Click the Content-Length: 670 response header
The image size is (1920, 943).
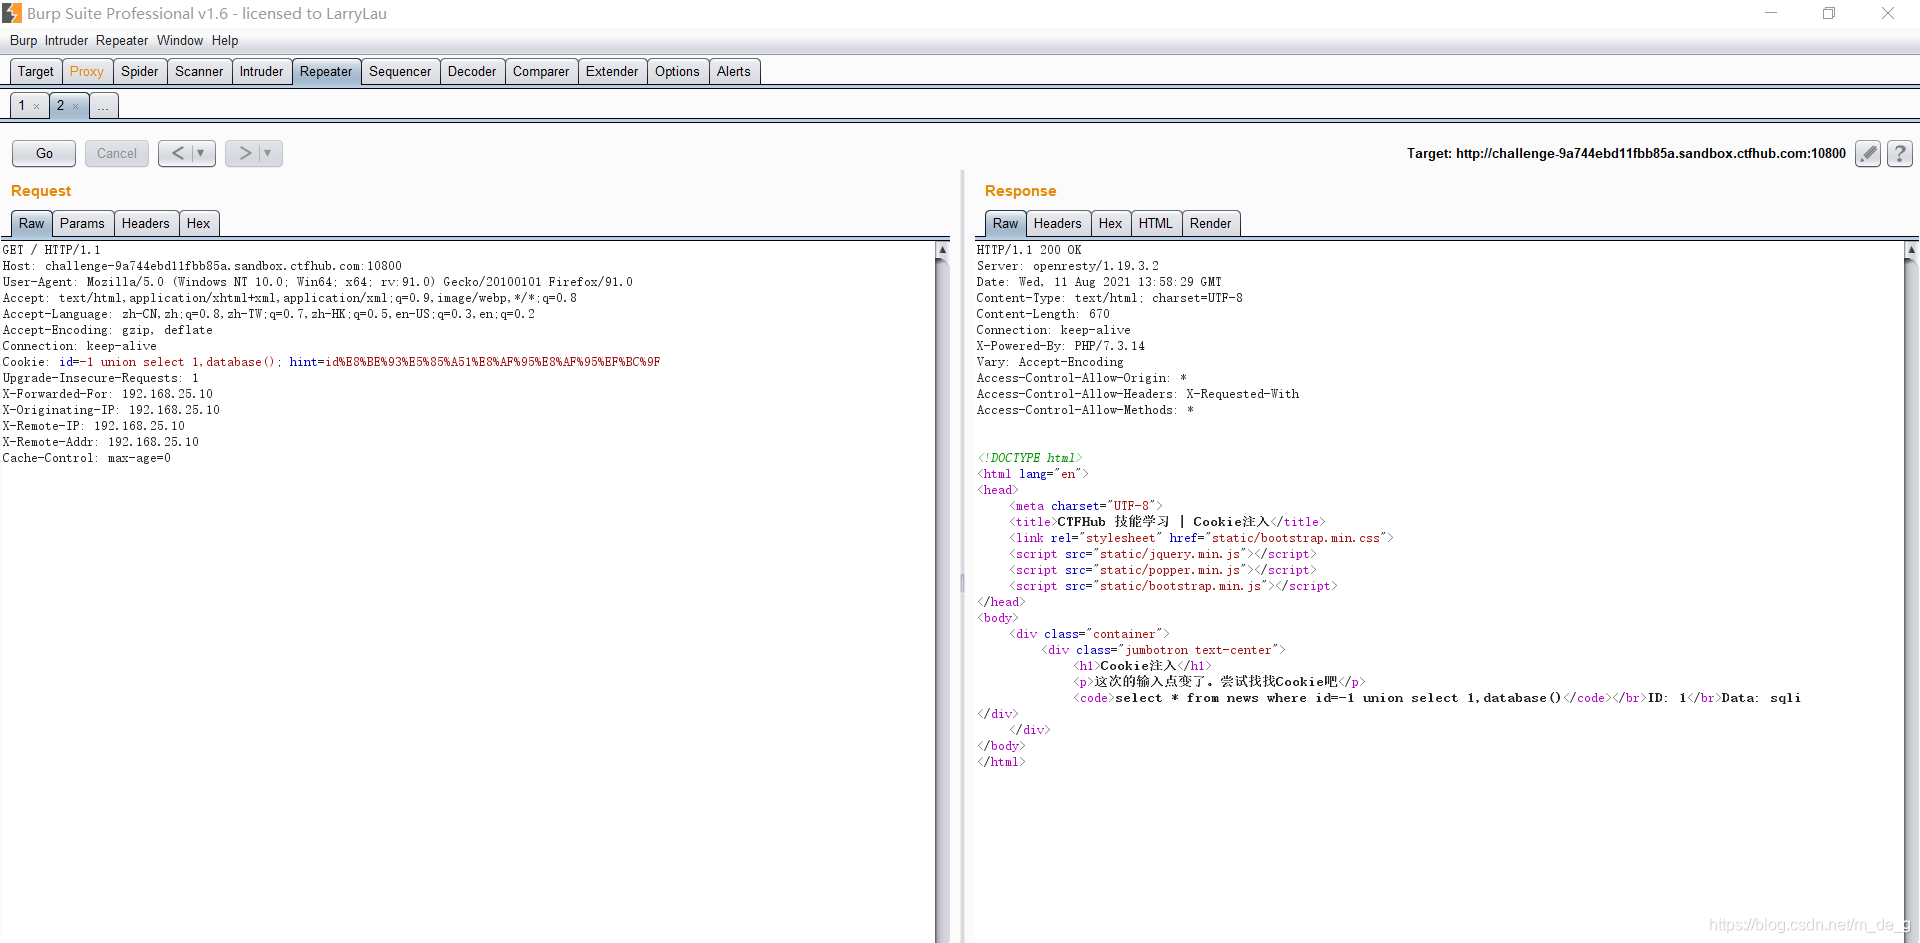click(1043, 314)
